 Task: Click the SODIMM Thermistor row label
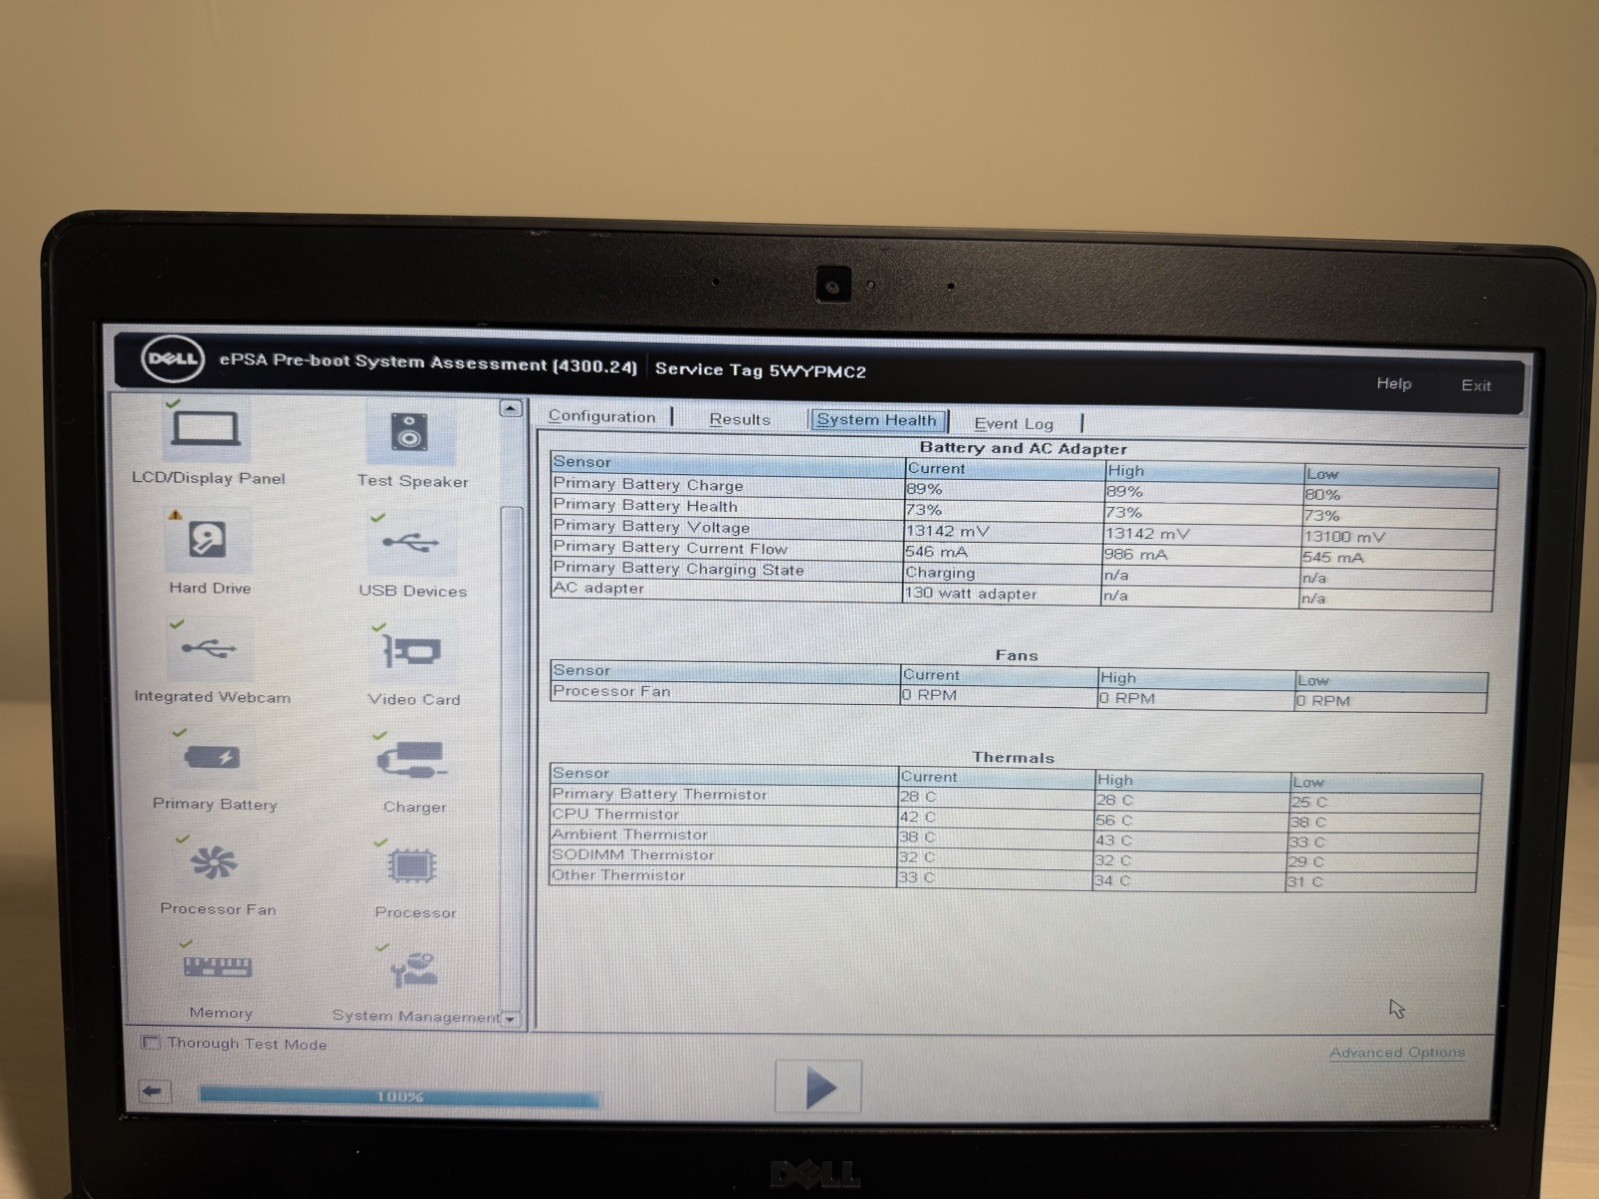[633, 855]
